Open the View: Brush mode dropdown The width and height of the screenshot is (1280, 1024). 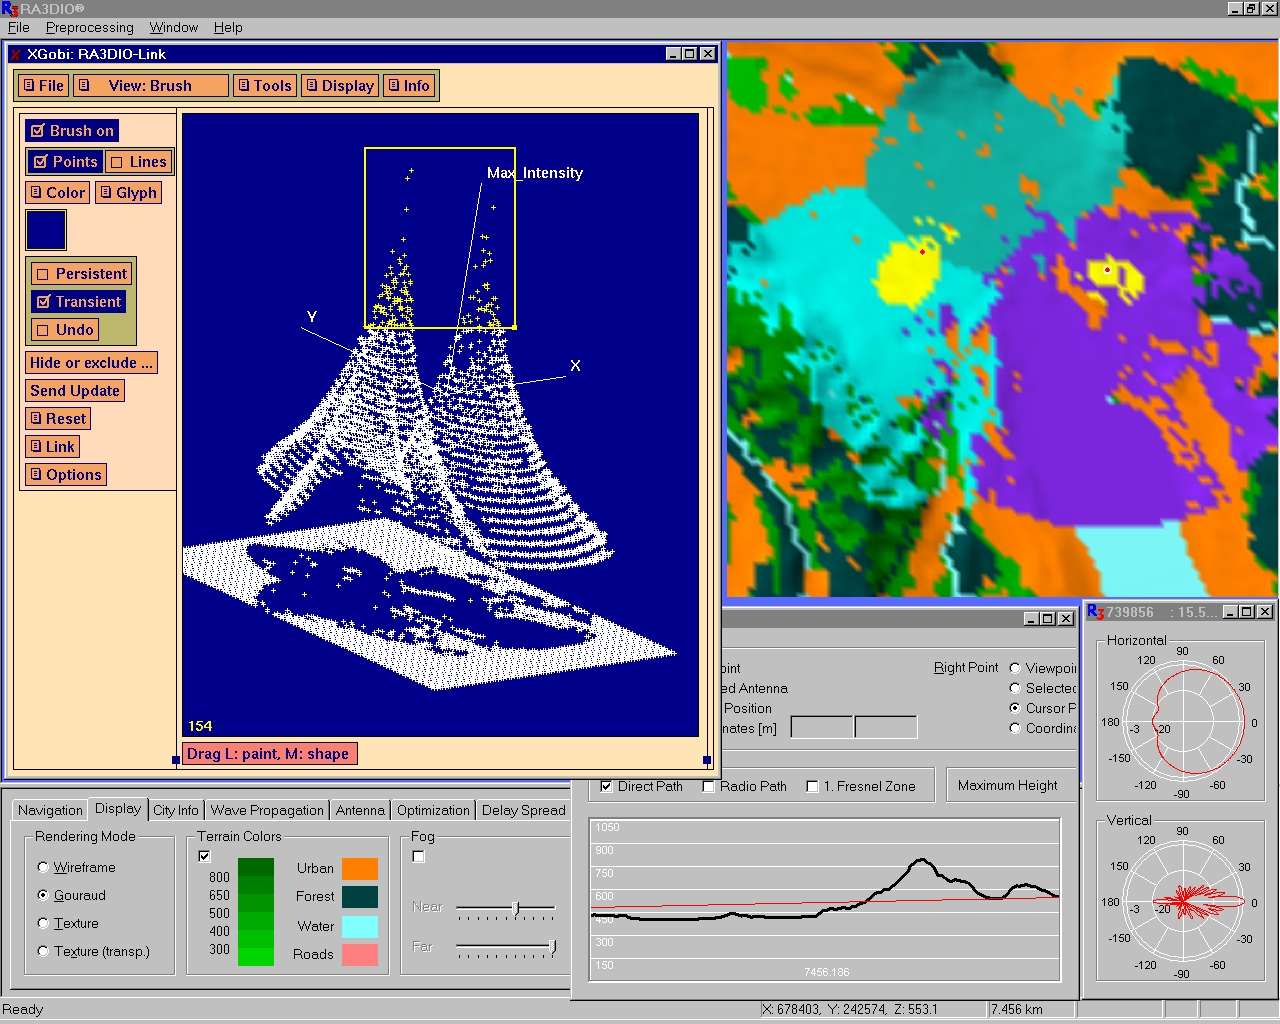pos(151,86)
